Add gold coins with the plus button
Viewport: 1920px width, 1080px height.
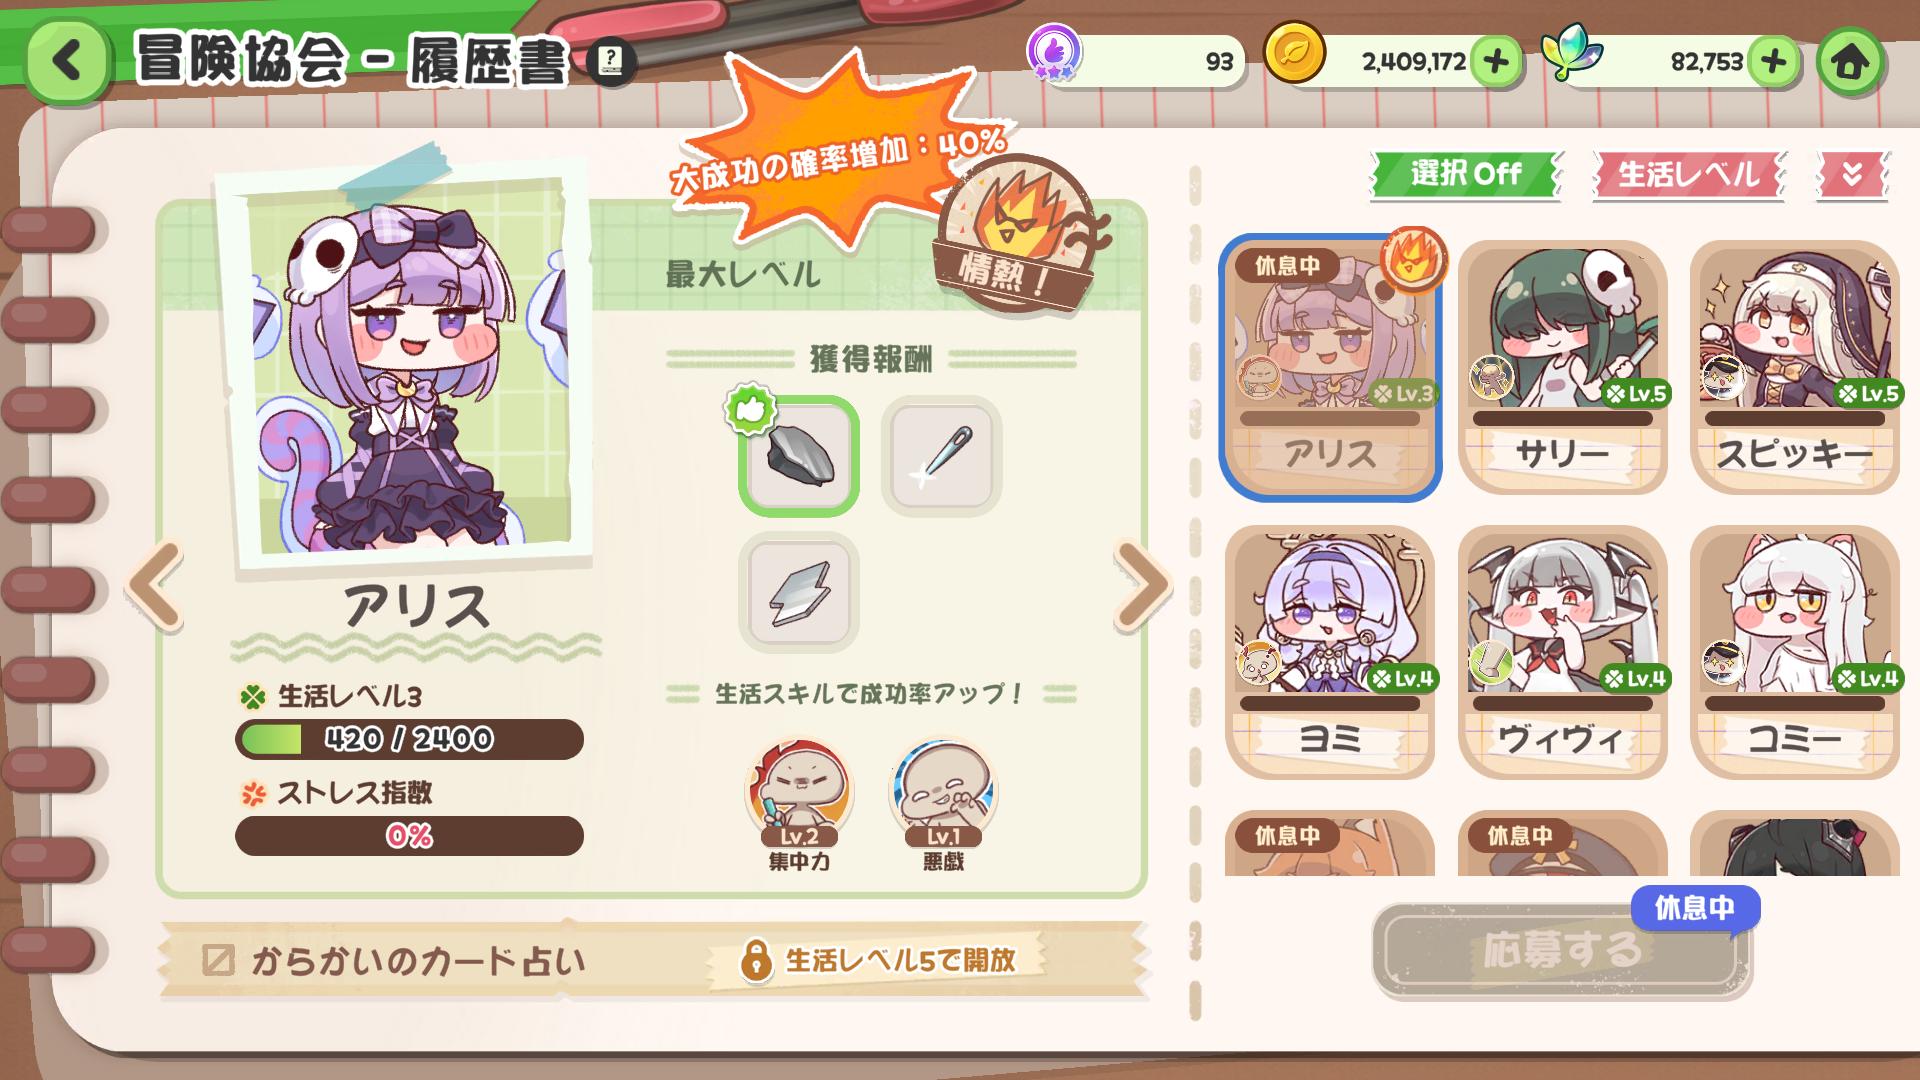point(1496,62)
